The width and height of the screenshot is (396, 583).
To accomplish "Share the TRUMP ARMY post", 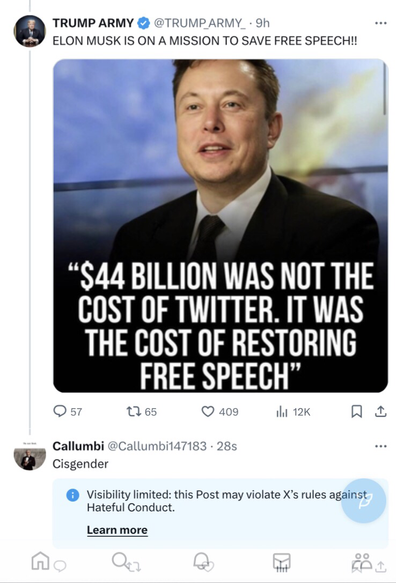I will pos(380,411).
